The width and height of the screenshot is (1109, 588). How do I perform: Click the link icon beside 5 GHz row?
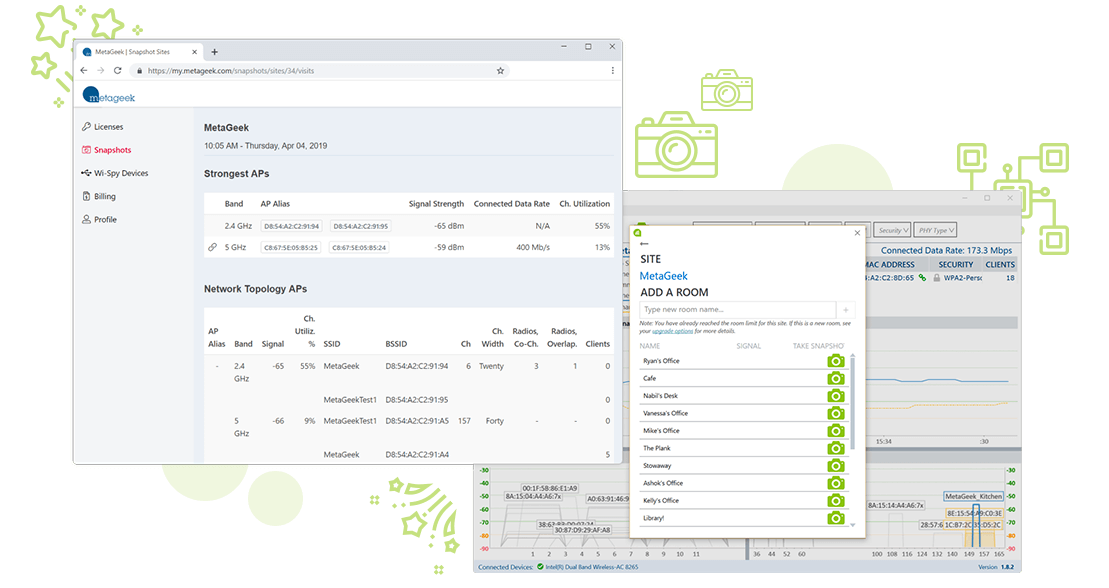[x=212, y=248]
